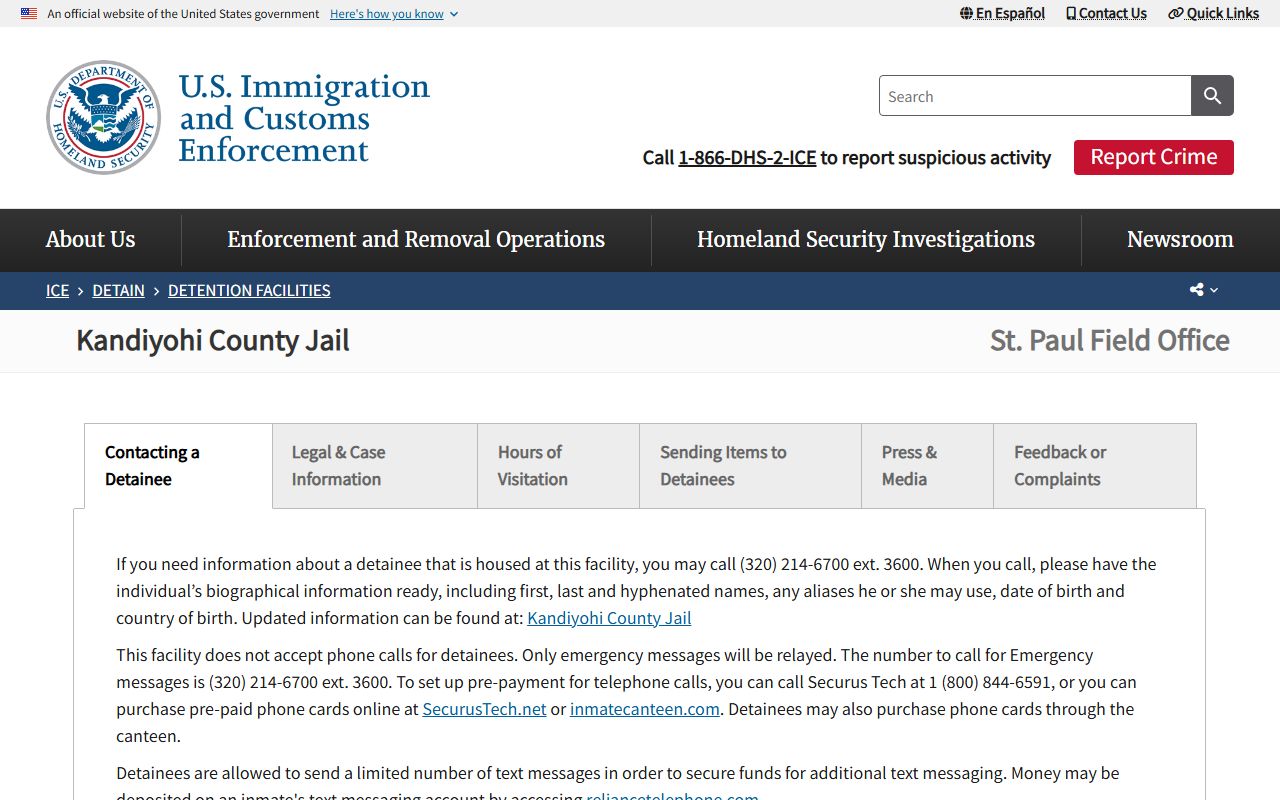This screenshot has width=1280, height=800.
Task: Click the globe En Español icon
Action: point(966,14)
